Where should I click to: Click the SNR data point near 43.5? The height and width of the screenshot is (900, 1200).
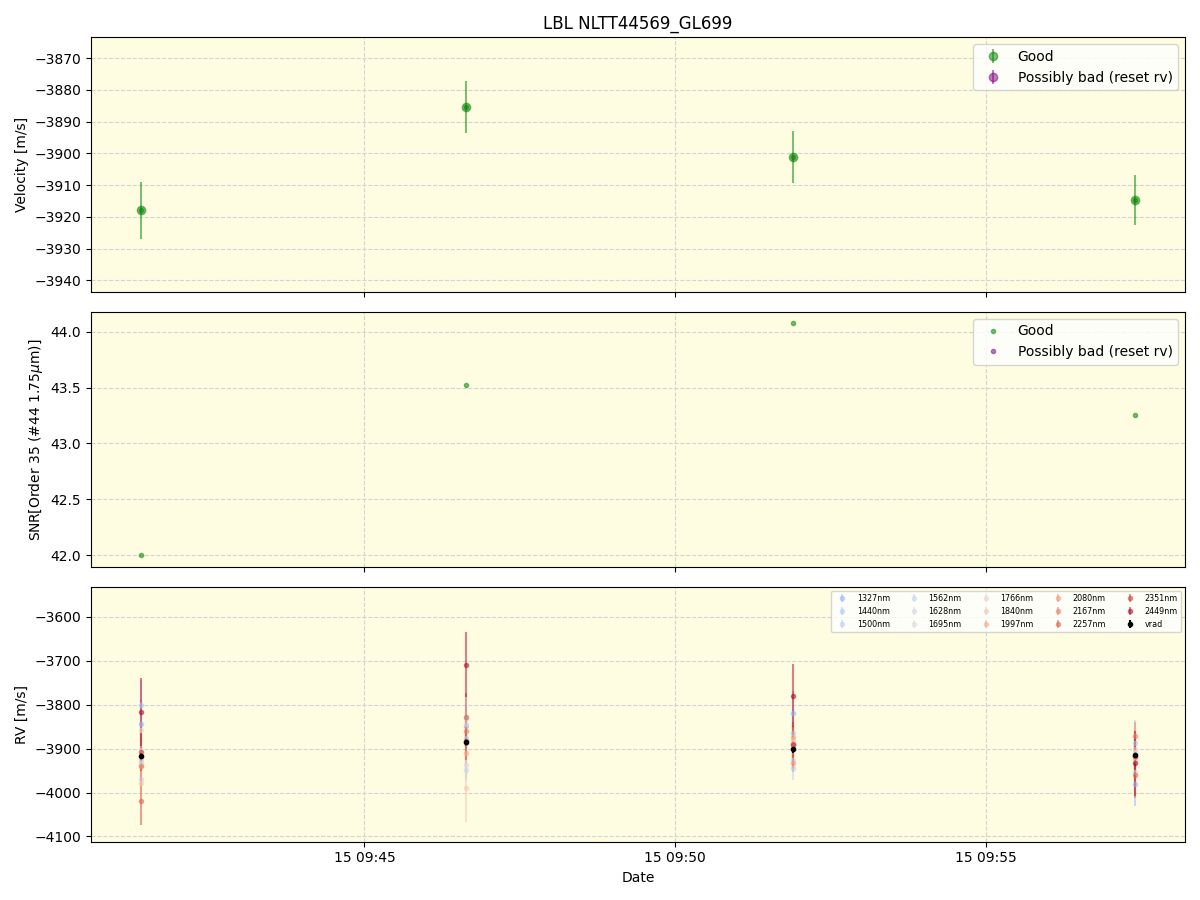466,385
